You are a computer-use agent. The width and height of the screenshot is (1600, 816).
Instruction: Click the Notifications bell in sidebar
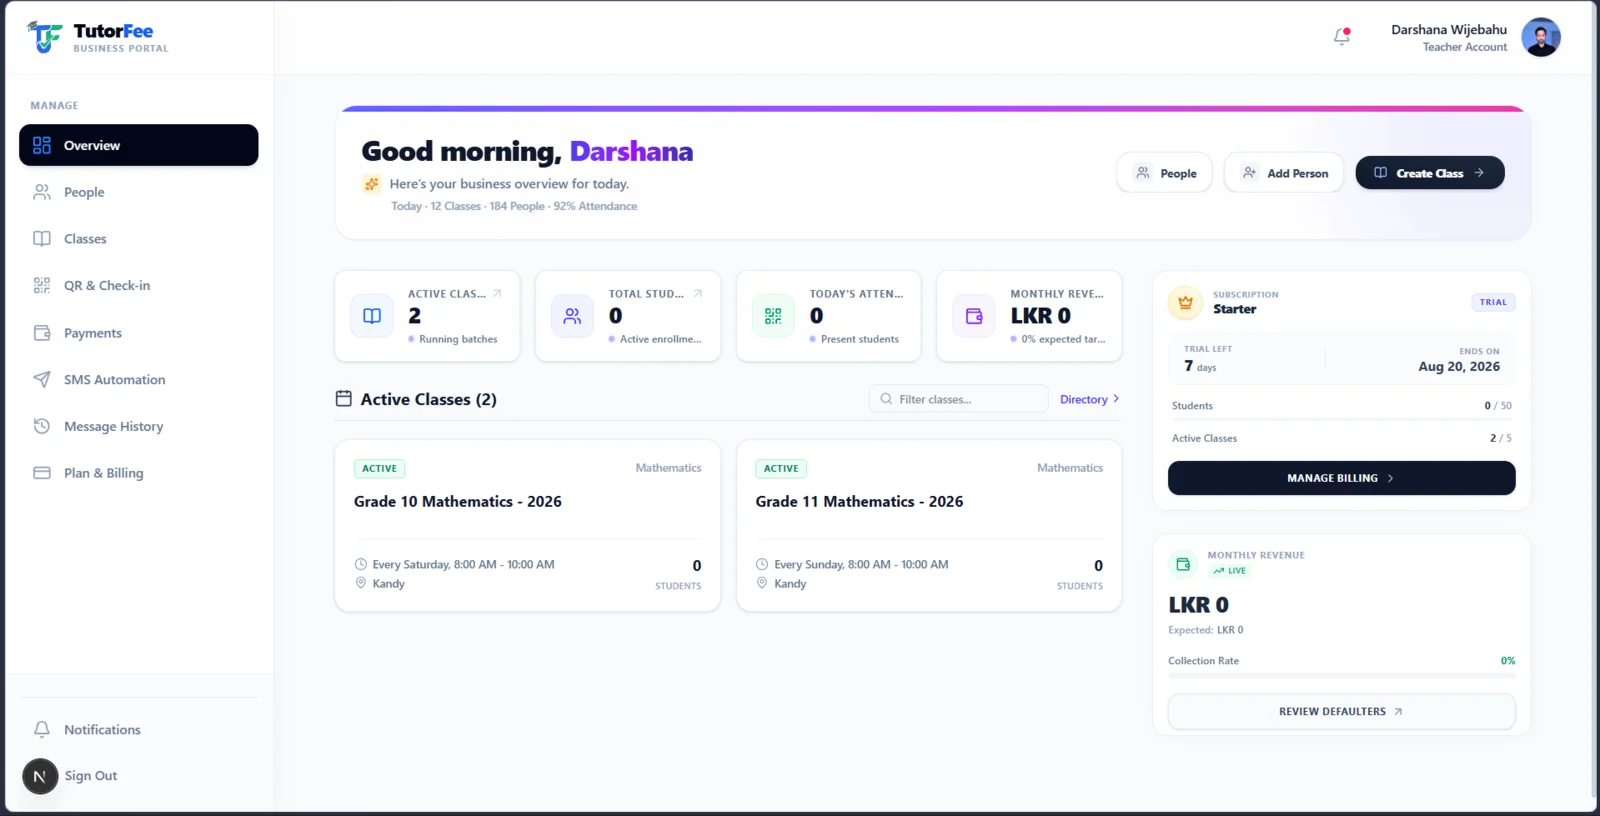tap(42, 729)
